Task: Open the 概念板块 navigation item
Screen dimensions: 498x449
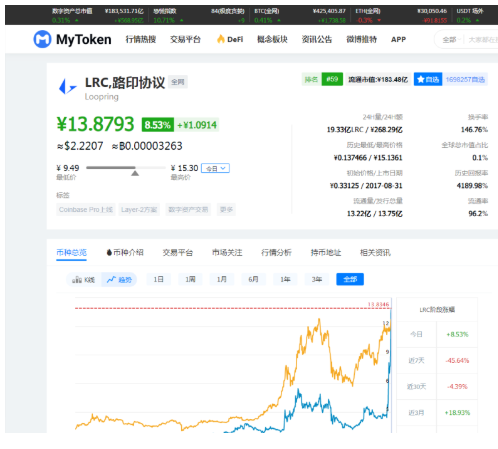Action: click(x=272, y=39)
